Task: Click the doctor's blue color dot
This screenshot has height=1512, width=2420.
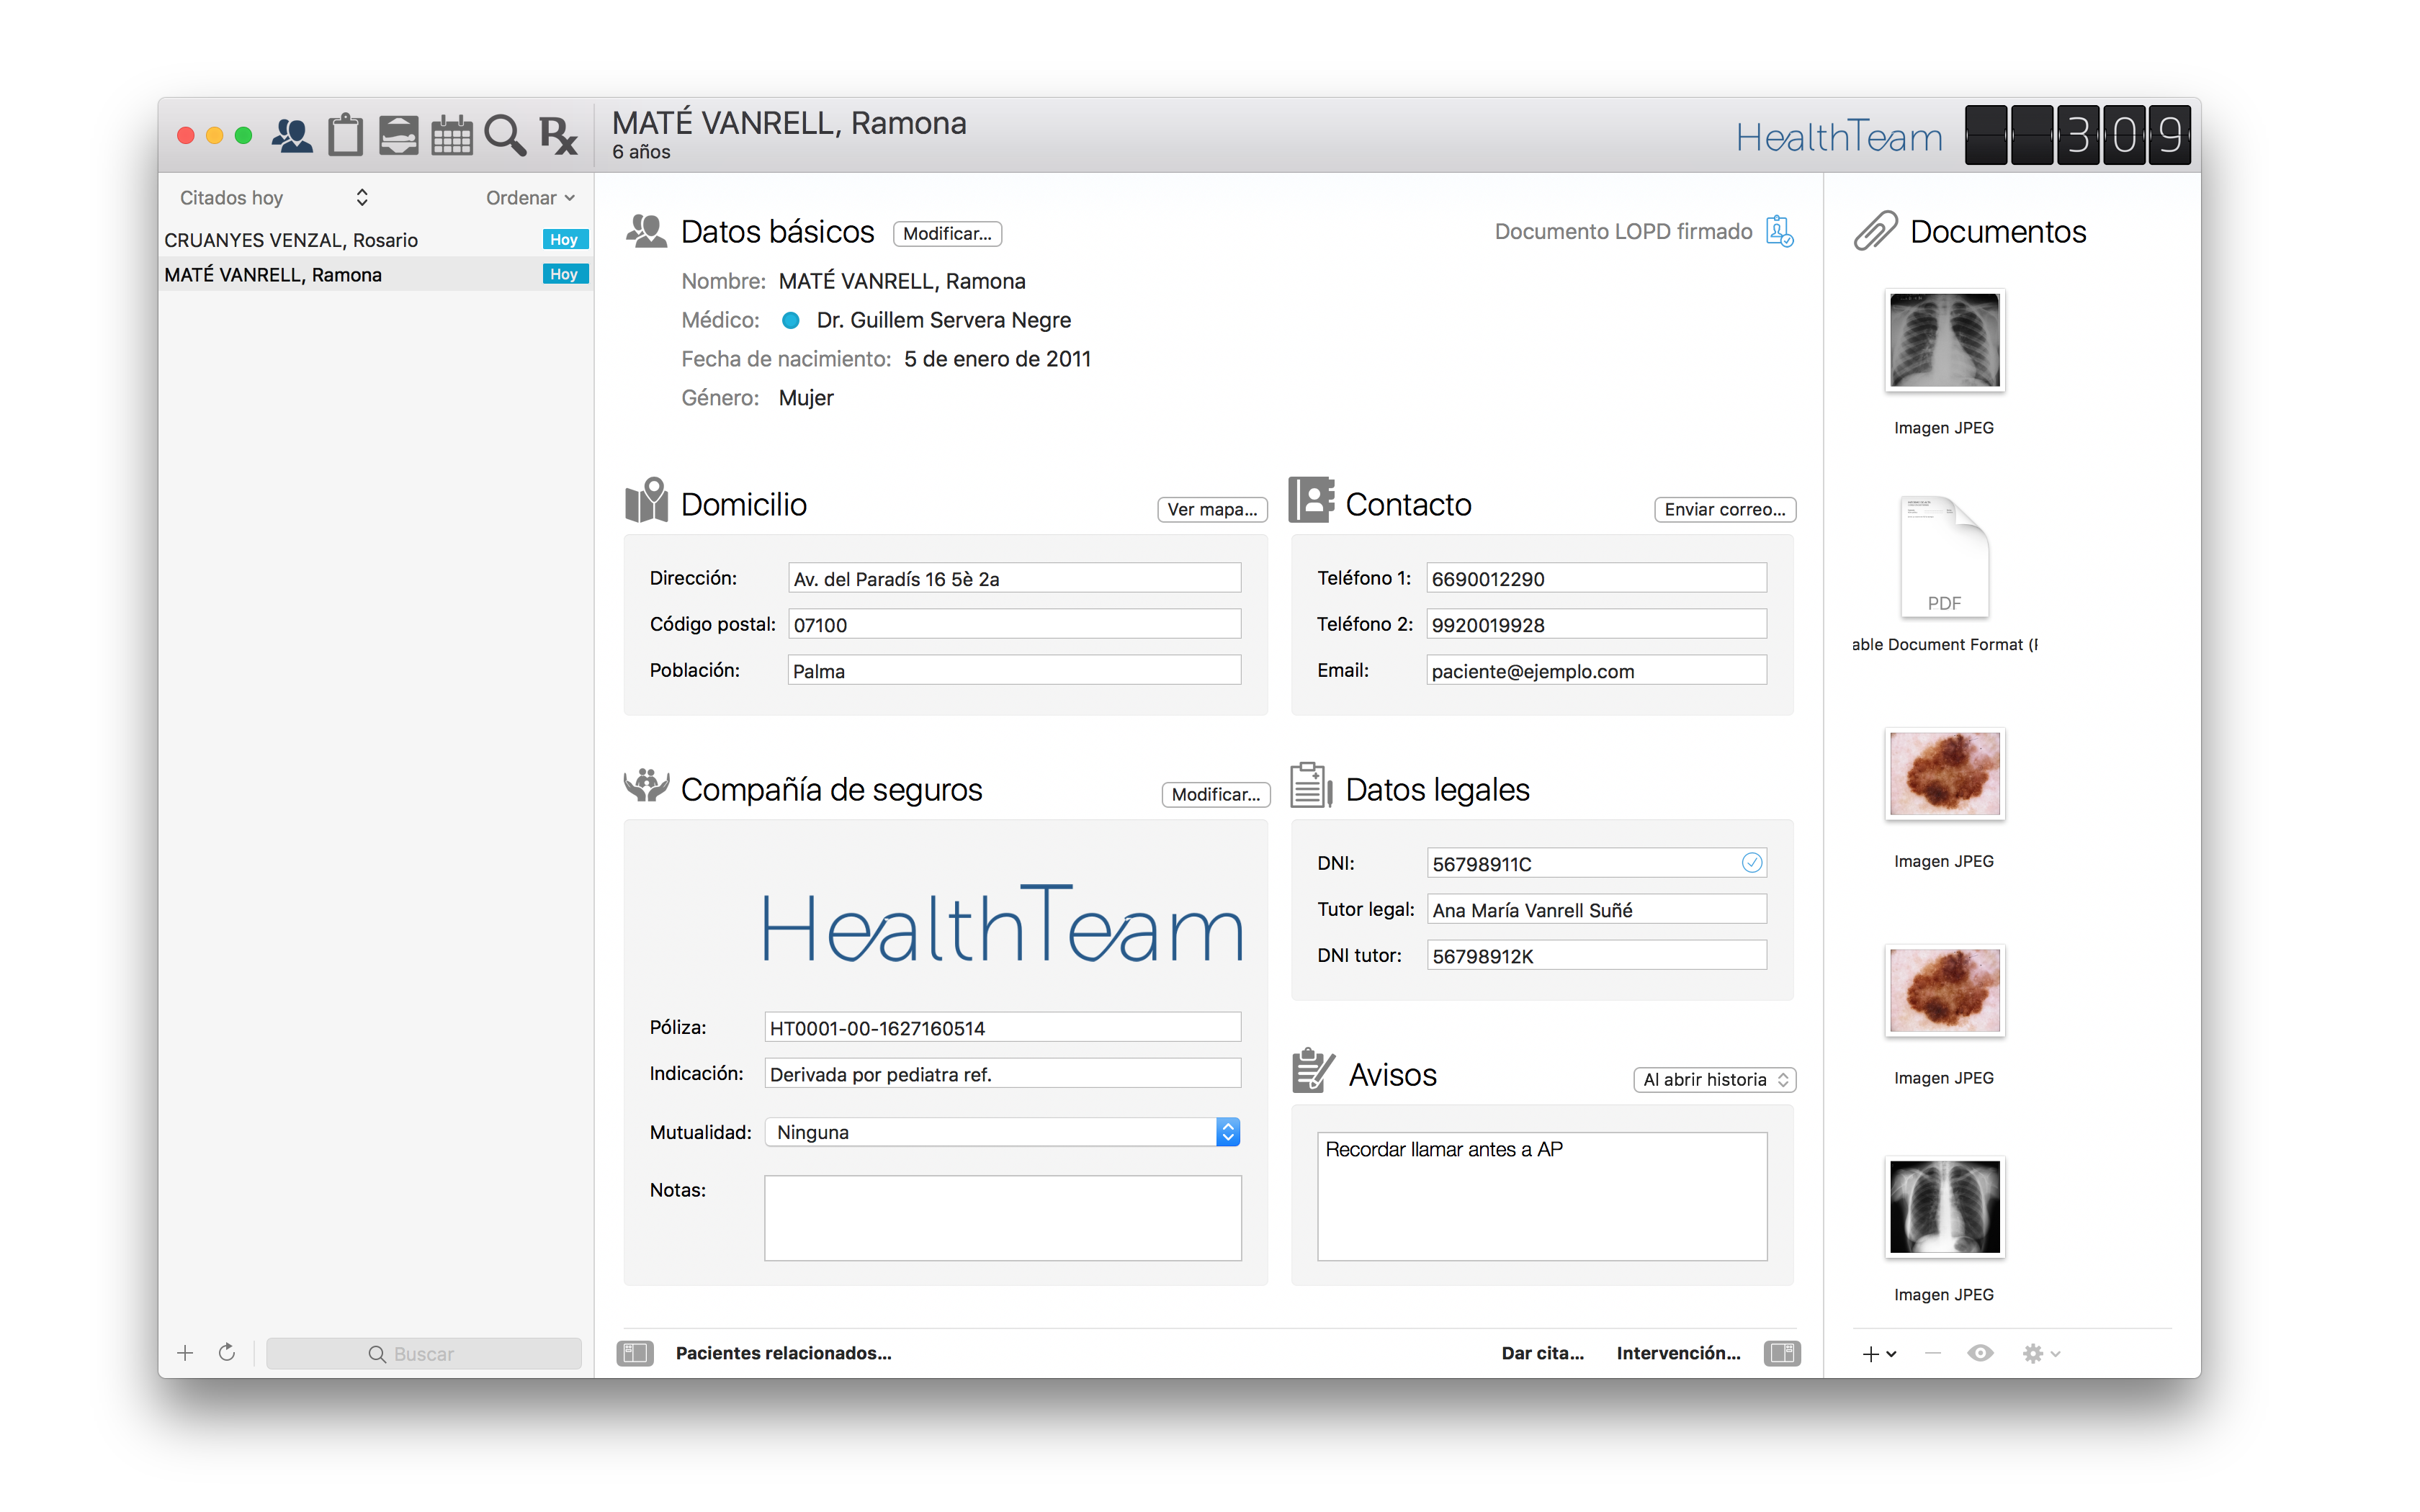Action: point(790,320)
